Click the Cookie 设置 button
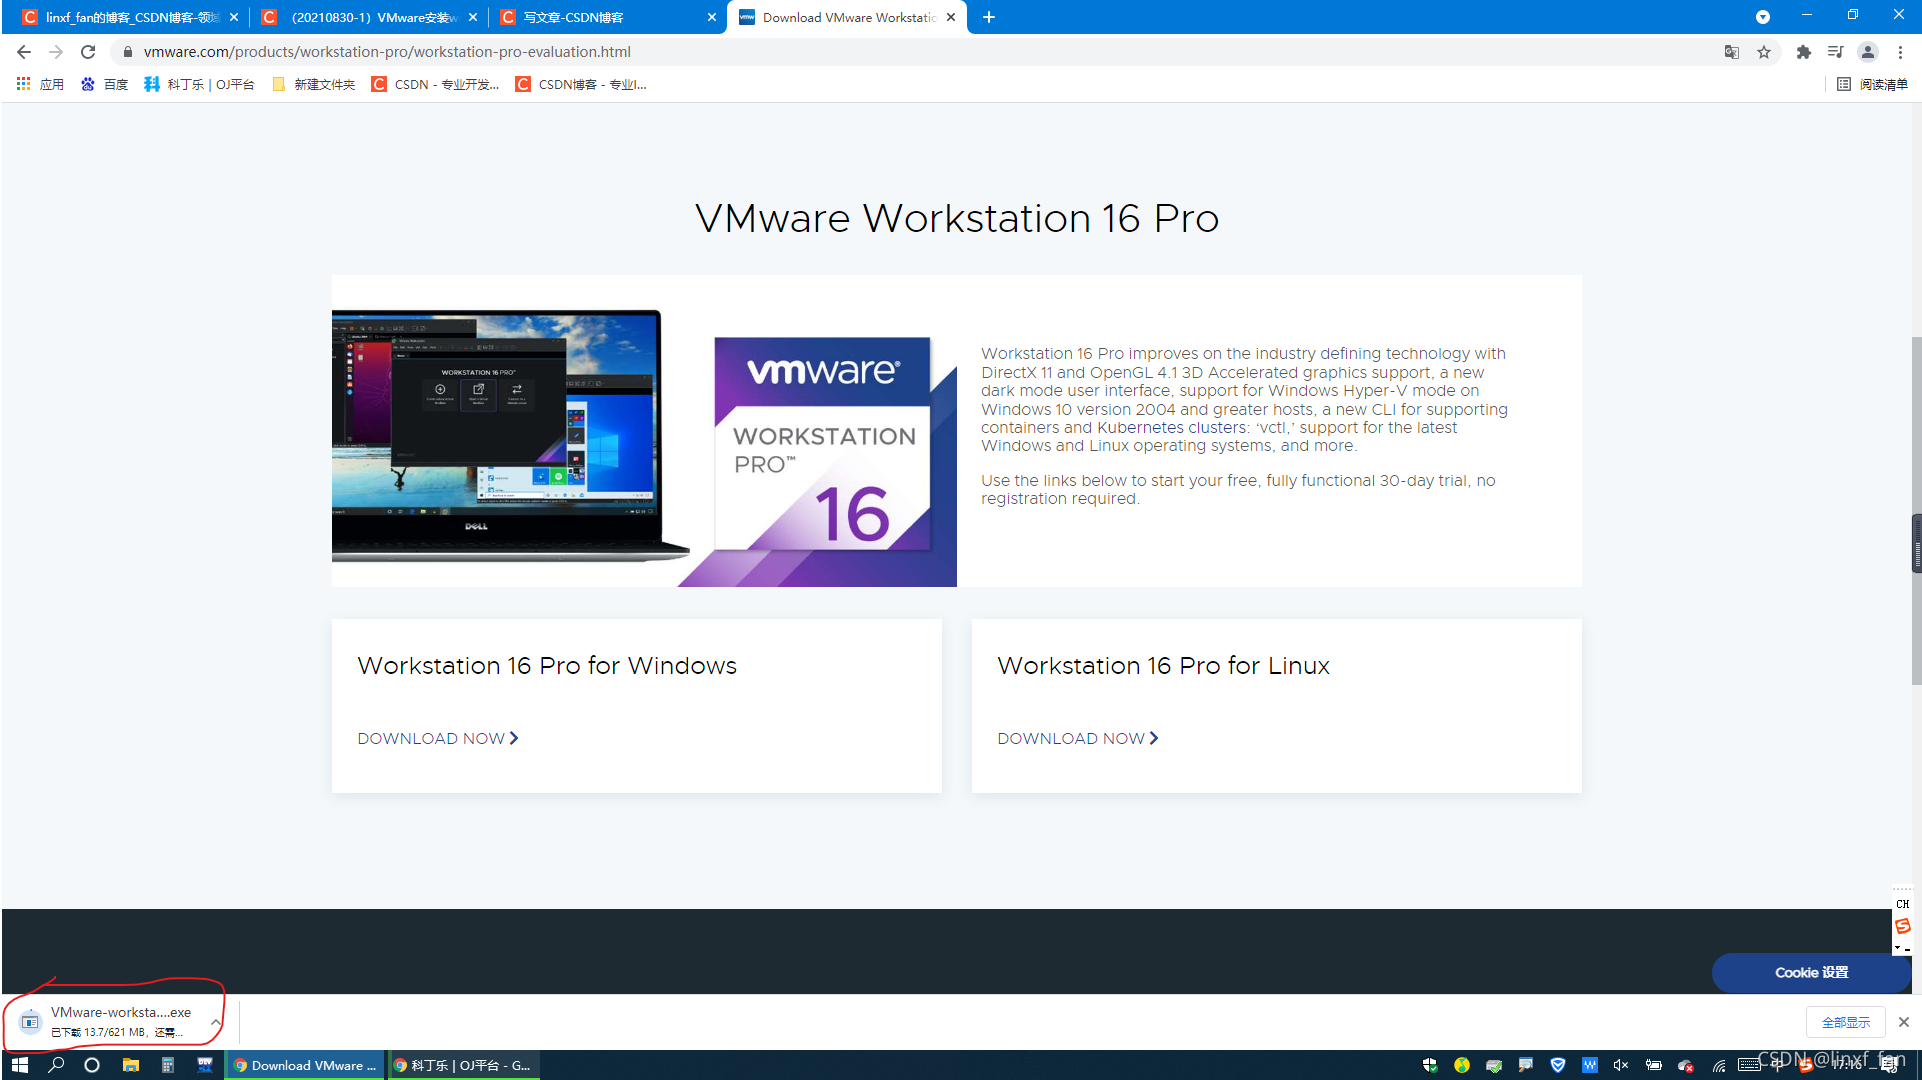 (1811, 972)
